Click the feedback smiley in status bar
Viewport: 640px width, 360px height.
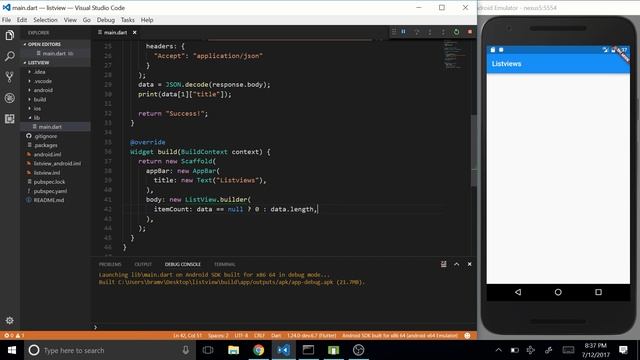tap(467, 336)
